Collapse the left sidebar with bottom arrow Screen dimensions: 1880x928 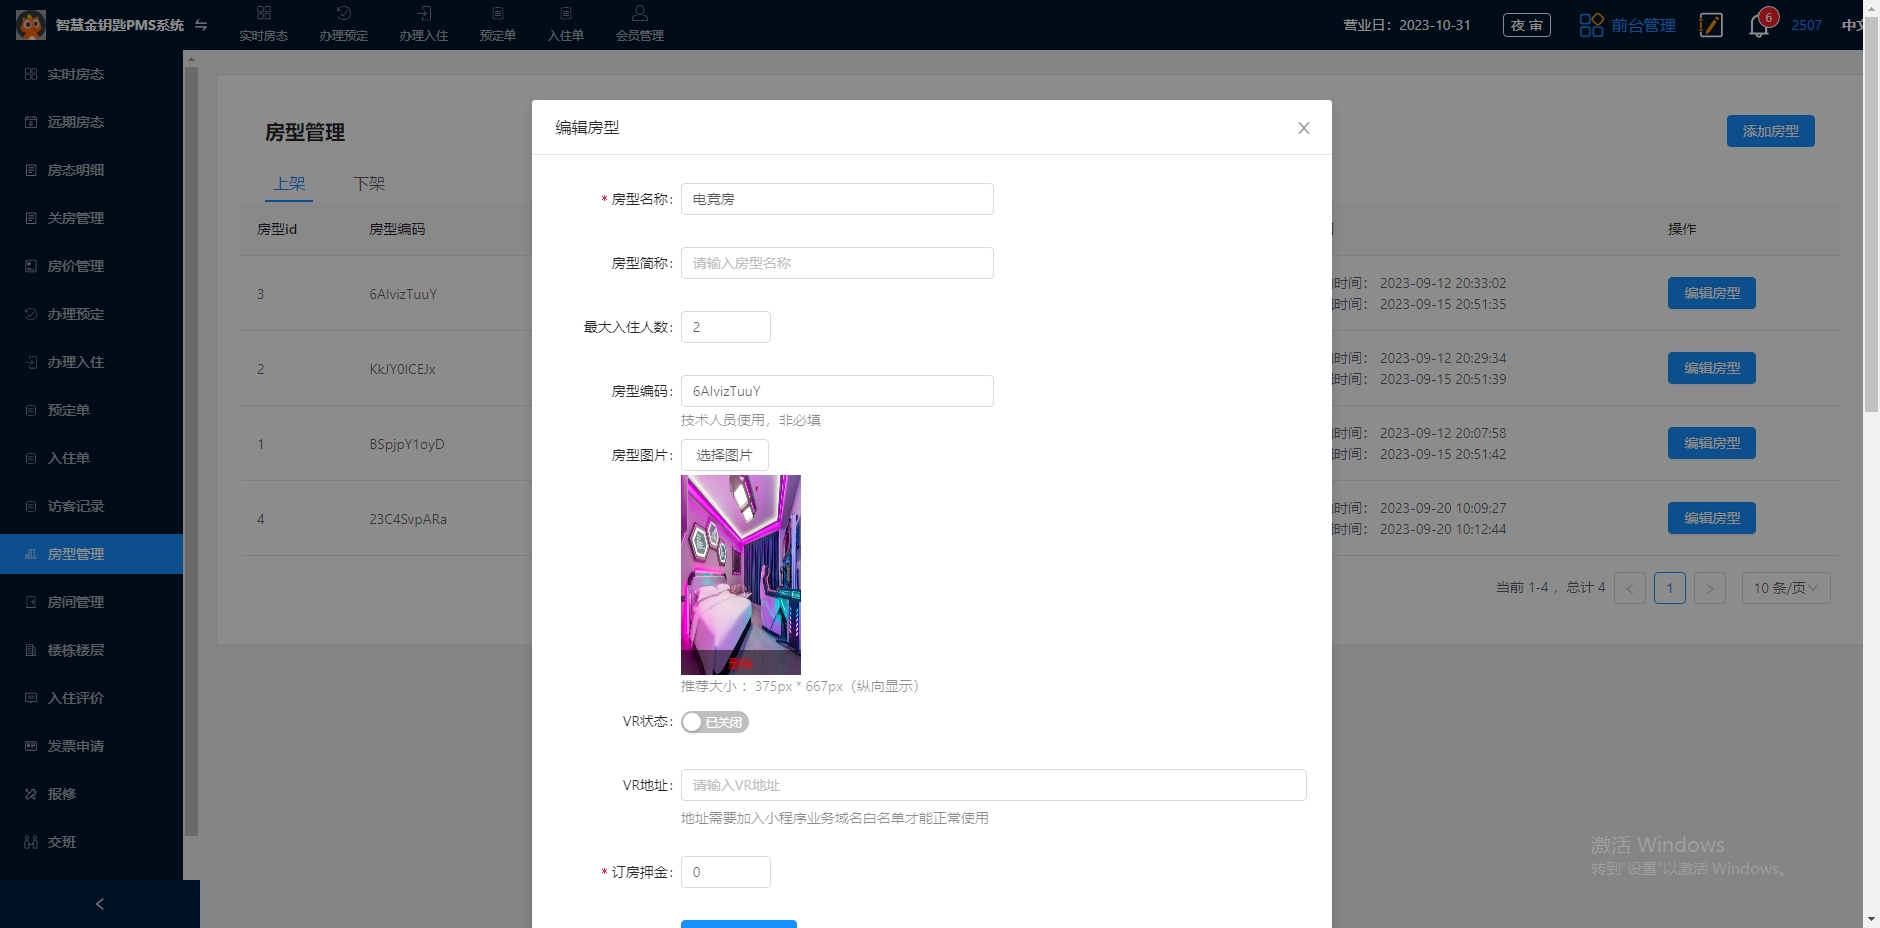coord(99,904)
